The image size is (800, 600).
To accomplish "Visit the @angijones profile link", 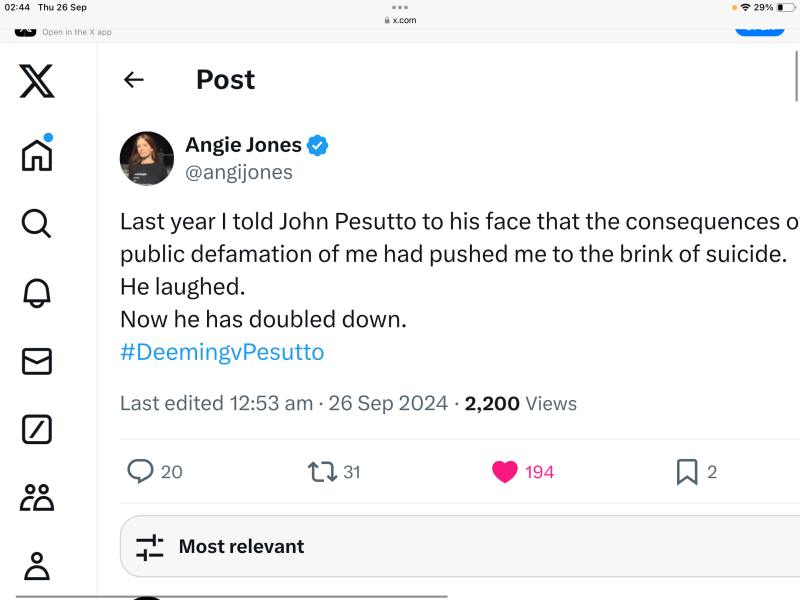I will pos(240,172).
